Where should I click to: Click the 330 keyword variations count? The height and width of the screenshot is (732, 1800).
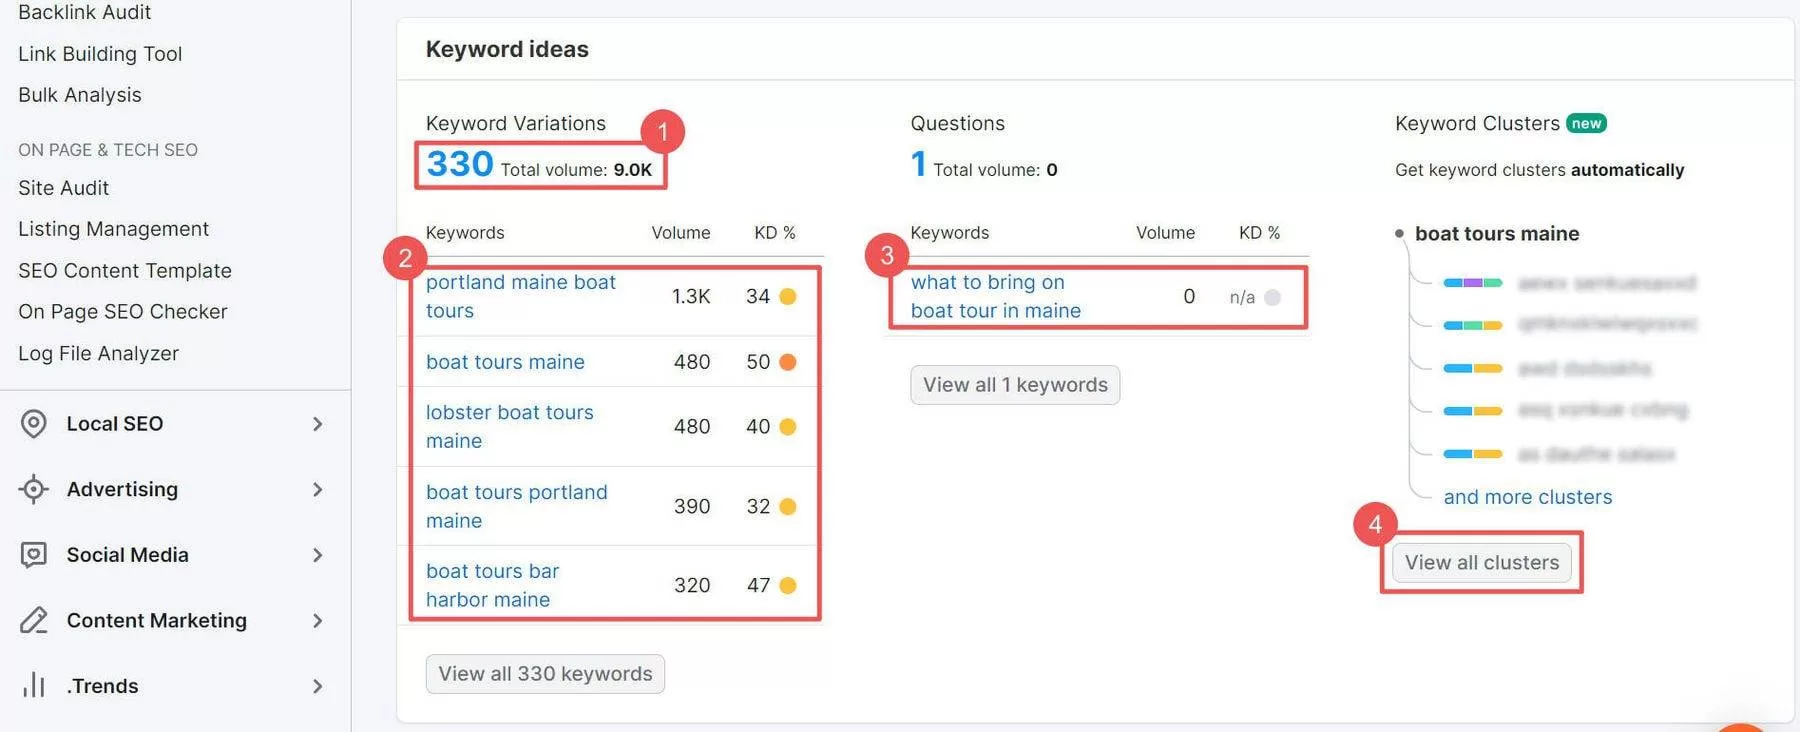tap(460, 164)
